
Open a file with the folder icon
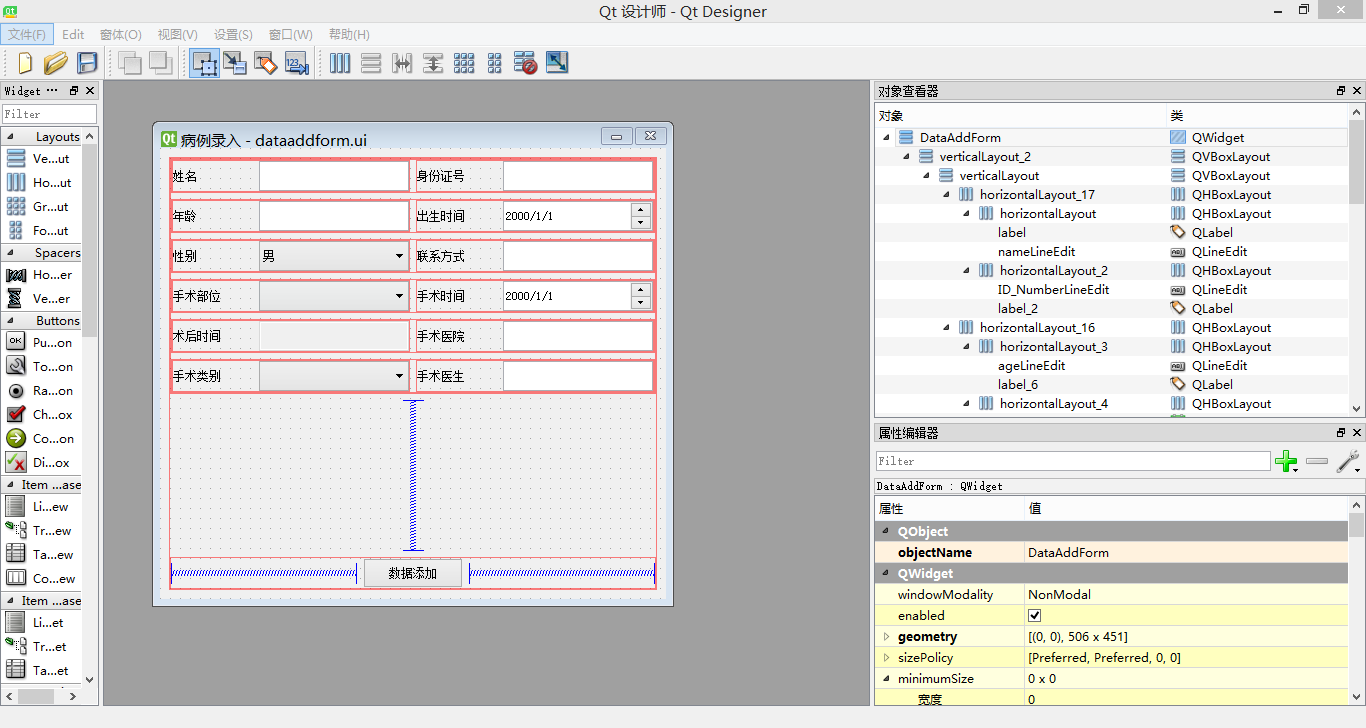click(56, 63)
